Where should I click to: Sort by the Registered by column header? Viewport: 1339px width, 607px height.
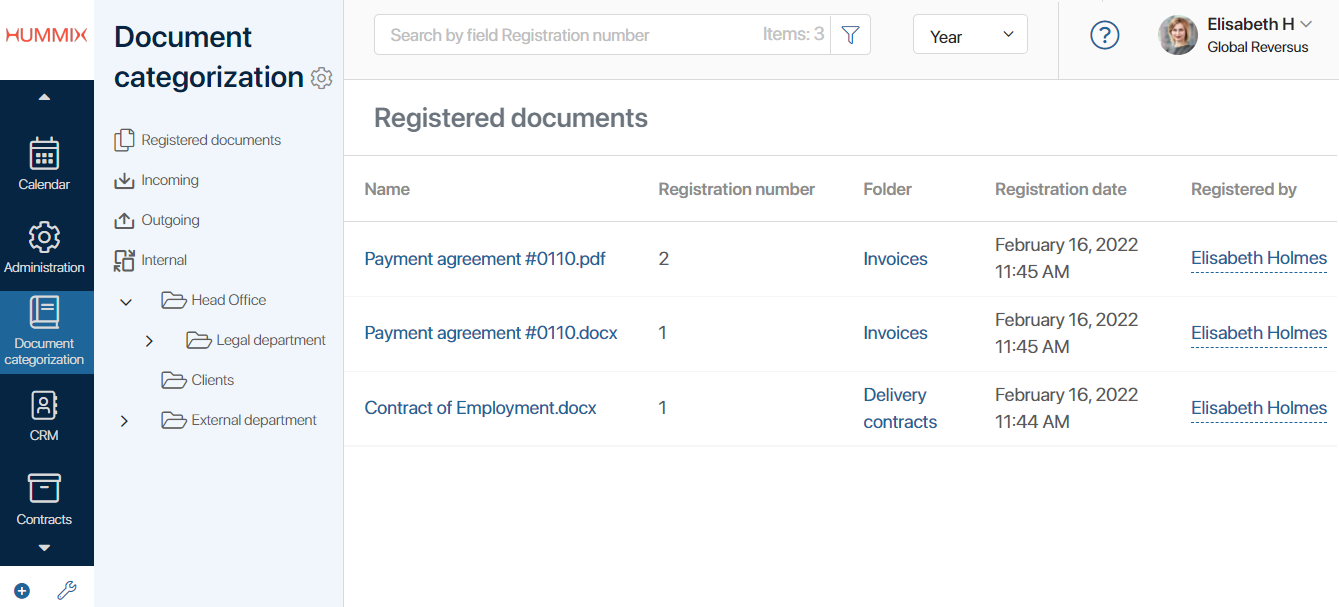coord(1244,189)
